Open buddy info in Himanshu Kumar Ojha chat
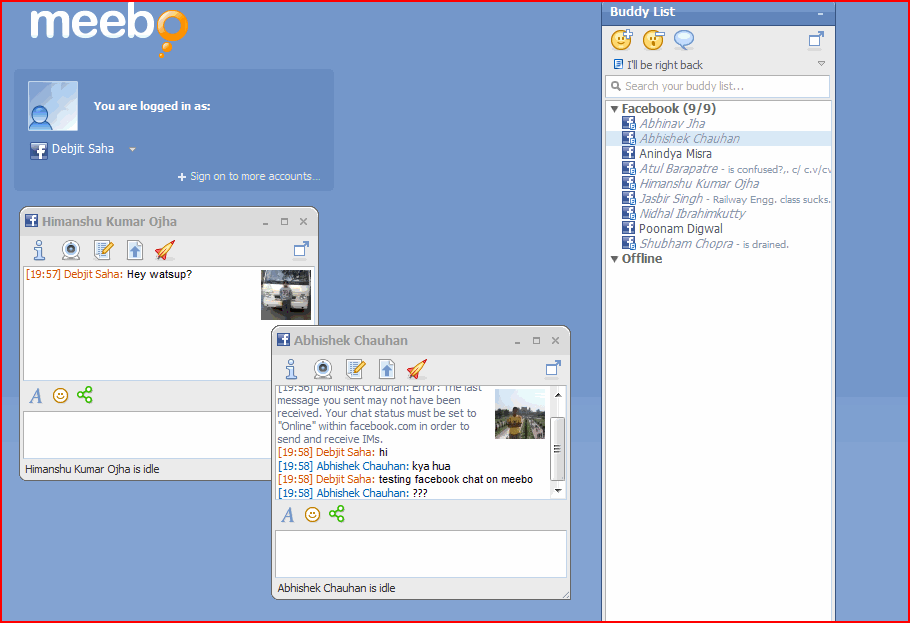Image resolution: width=910 pixels, height=623 pixels. click(x=39, y=250)
